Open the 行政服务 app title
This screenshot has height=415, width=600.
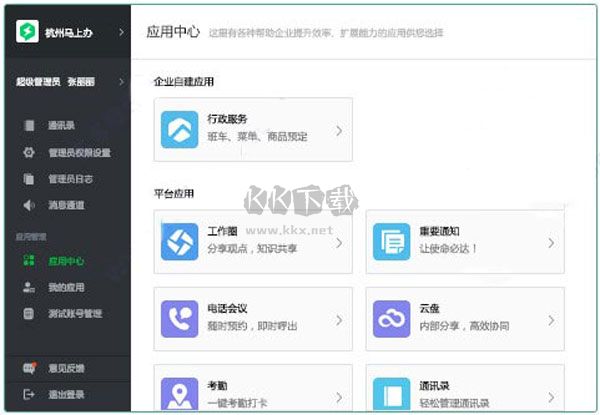point(227,119)
